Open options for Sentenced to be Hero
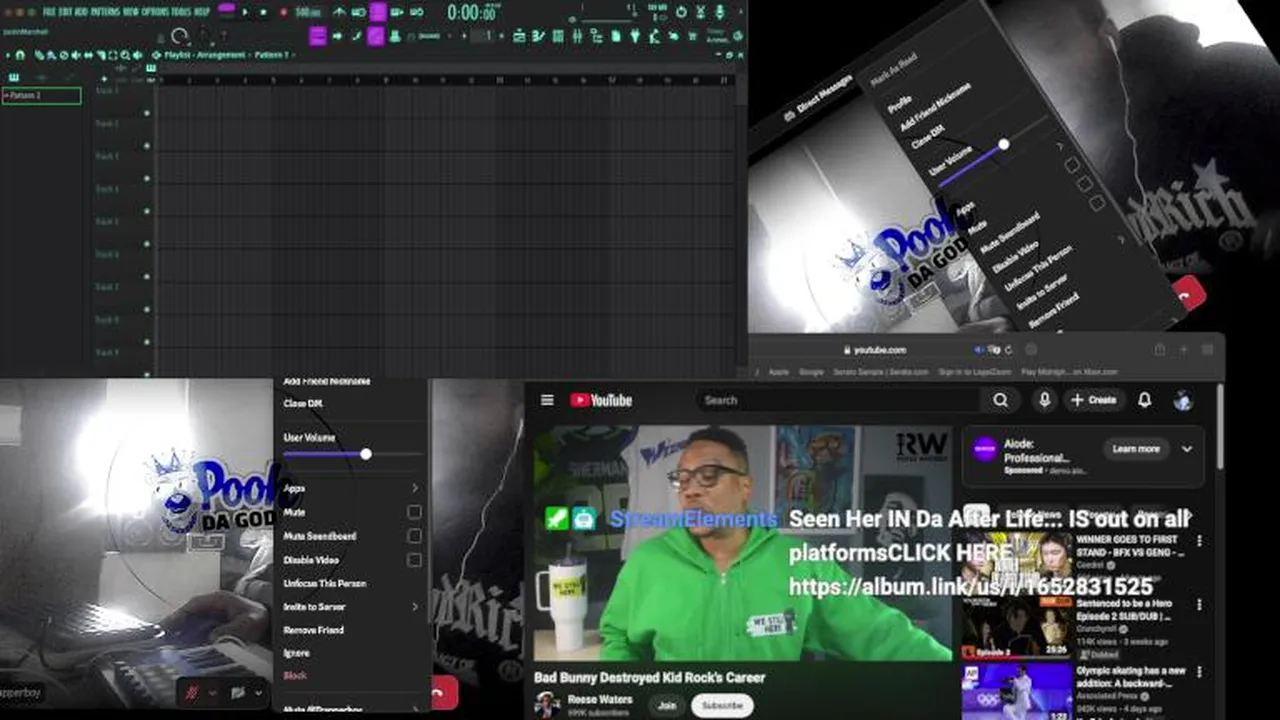 tap(1199, 606)
